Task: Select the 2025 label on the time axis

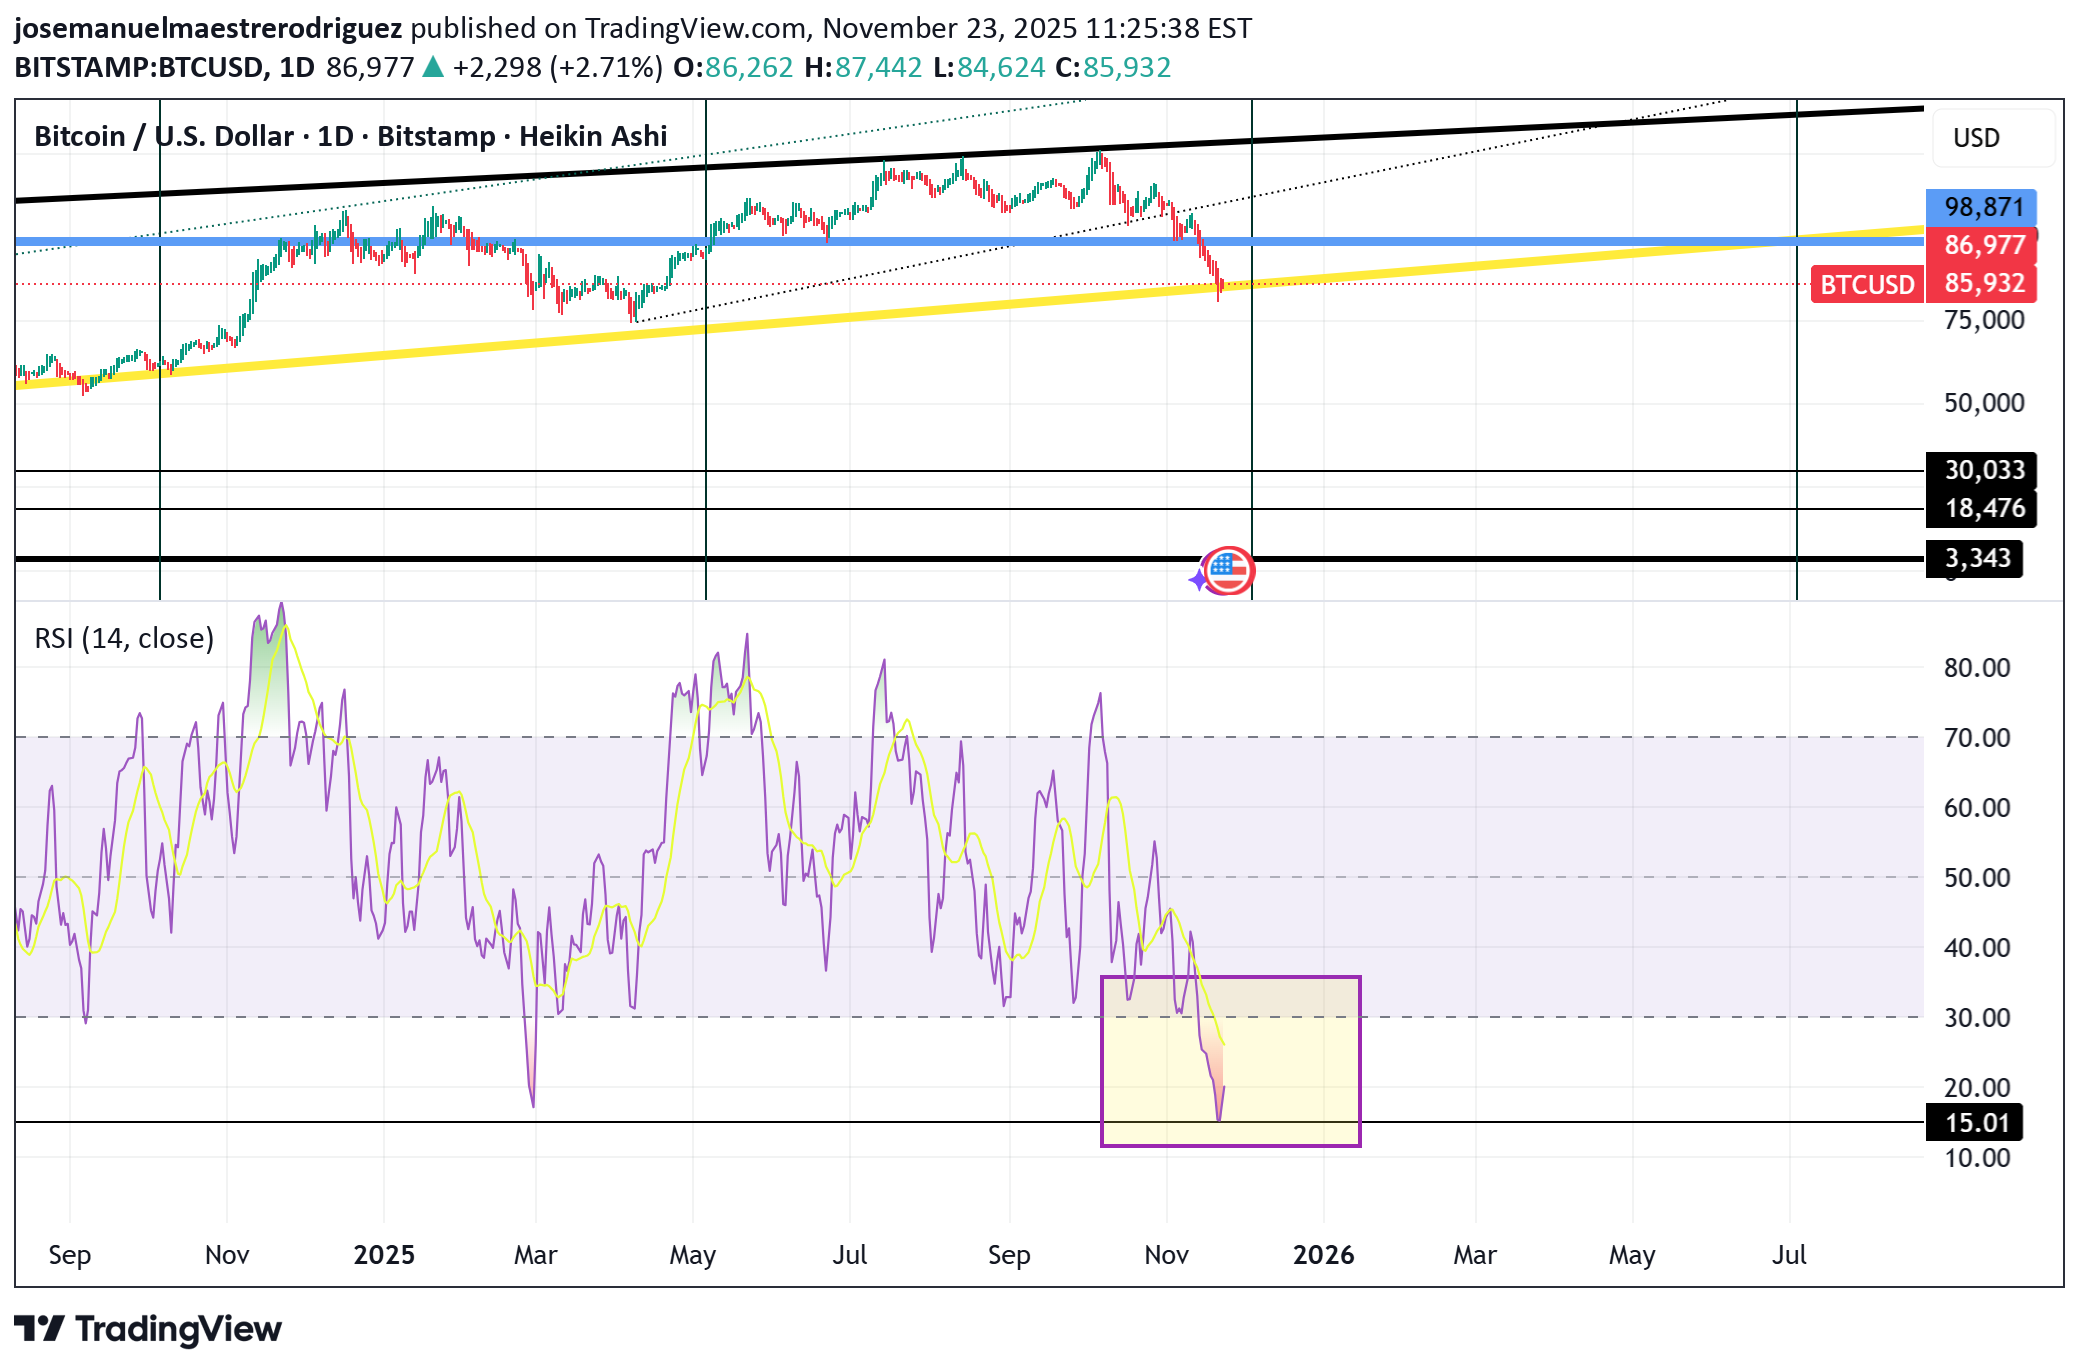Action: (x=386, y=1254)
